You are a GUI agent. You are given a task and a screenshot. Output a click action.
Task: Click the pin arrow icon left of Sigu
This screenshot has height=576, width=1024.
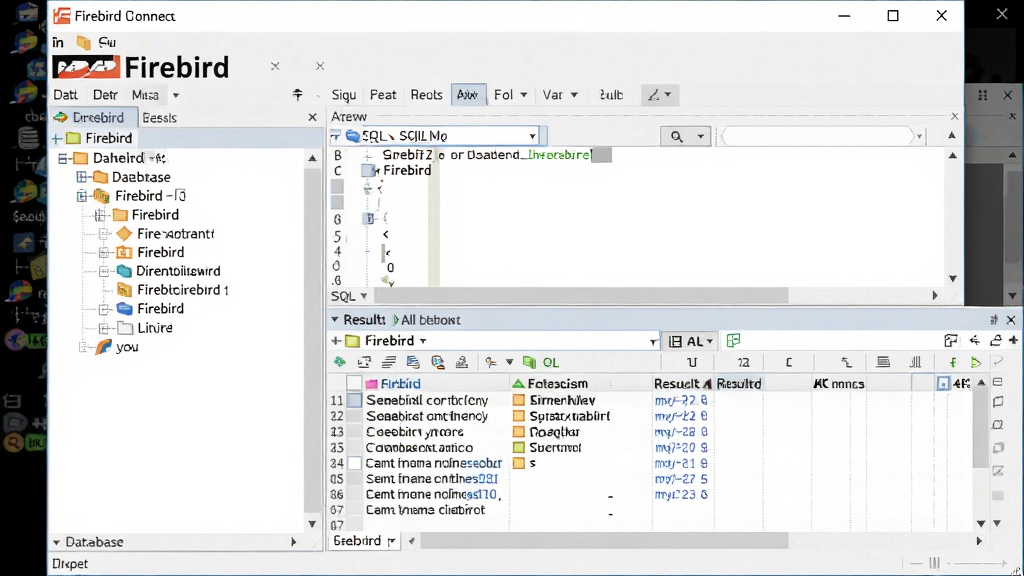(x=298, y=95)
